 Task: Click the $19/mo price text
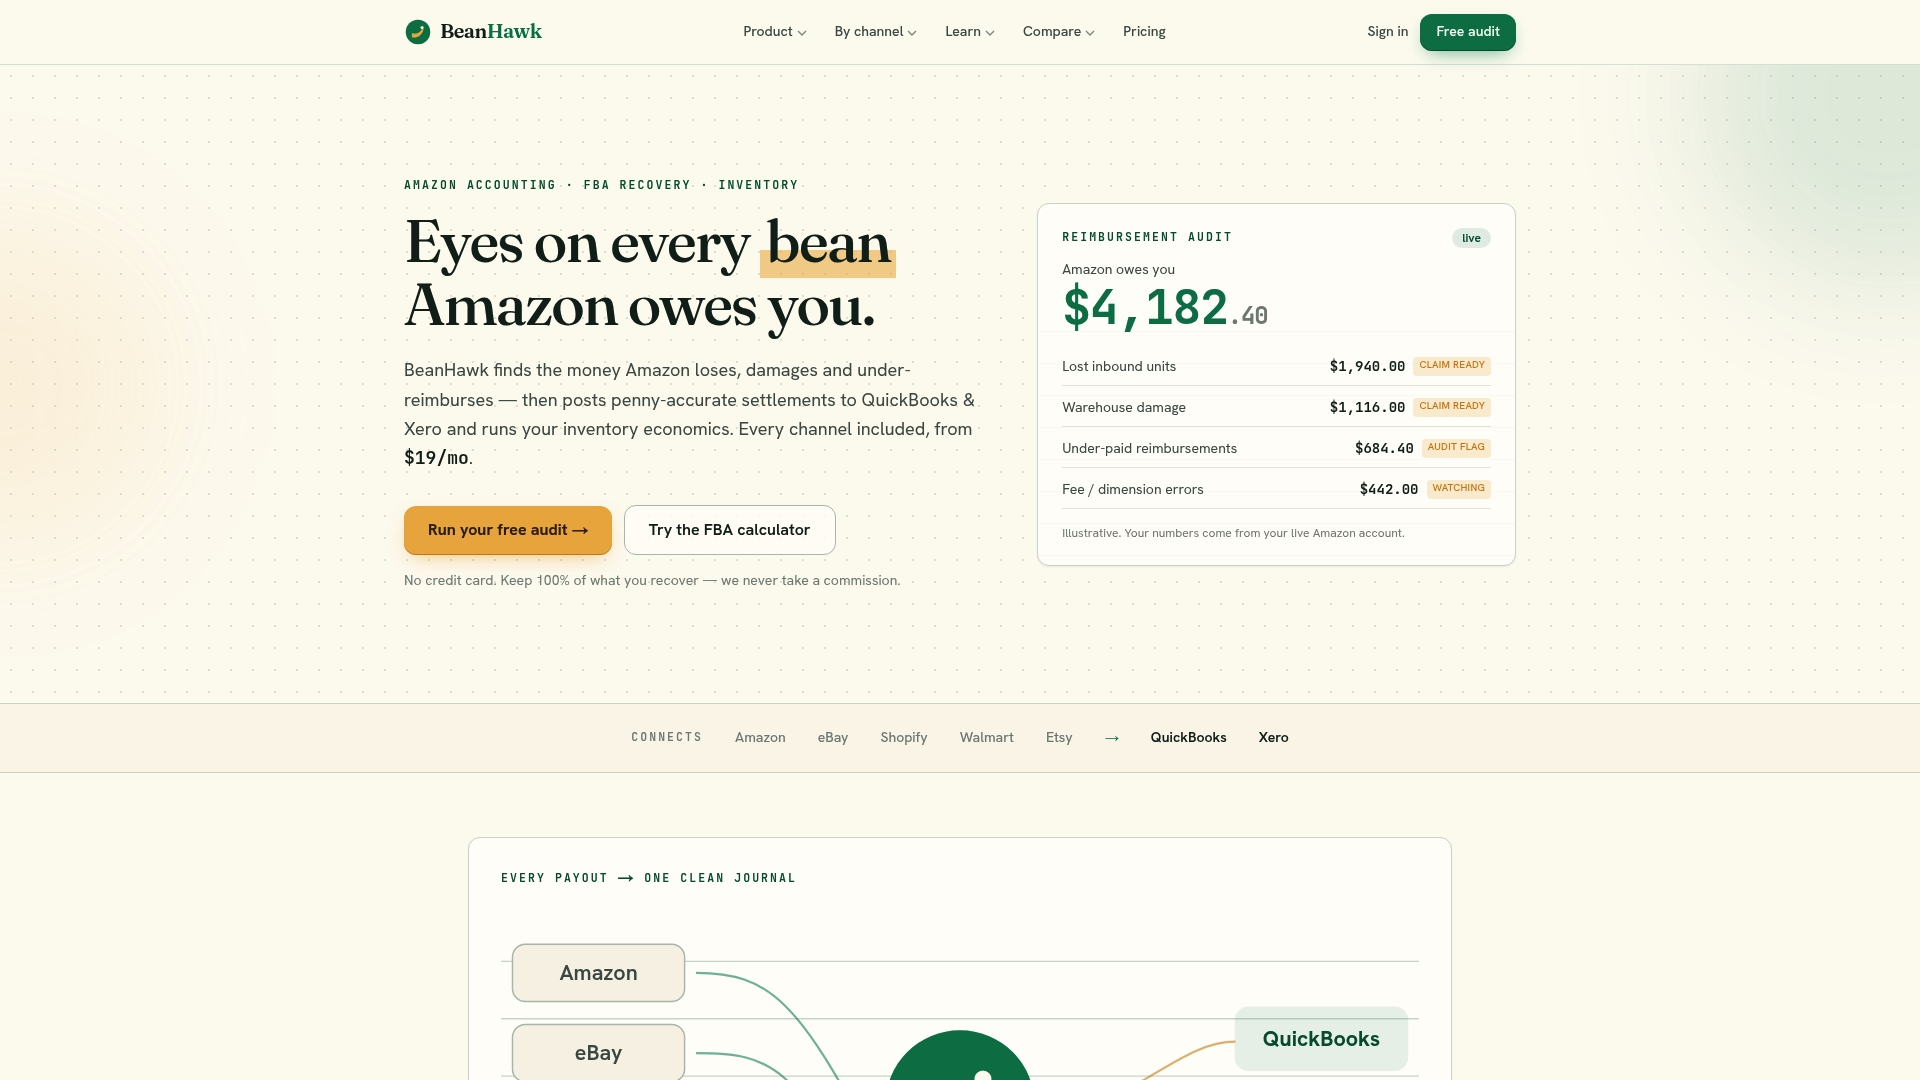click(436, 458)
